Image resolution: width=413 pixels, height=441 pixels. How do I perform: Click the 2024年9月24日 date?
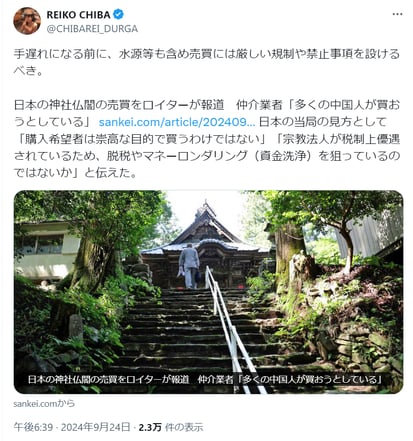[x=96, y=427]
